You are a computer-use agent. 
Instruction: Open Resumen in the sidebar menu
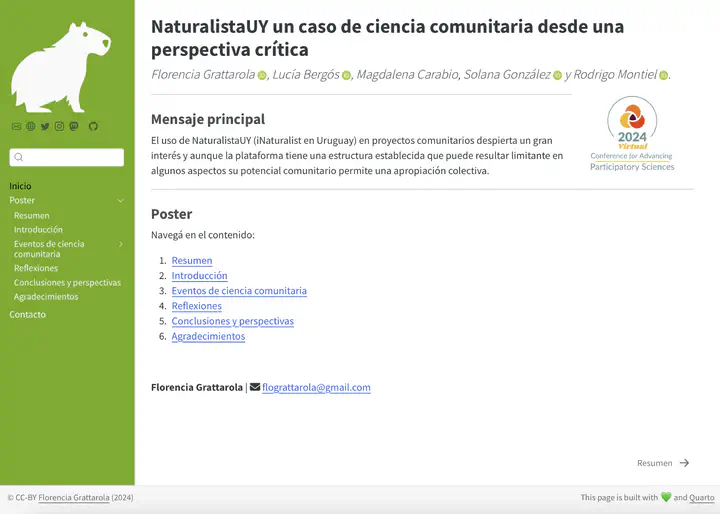pyautogui.click(x=32, y=215)
